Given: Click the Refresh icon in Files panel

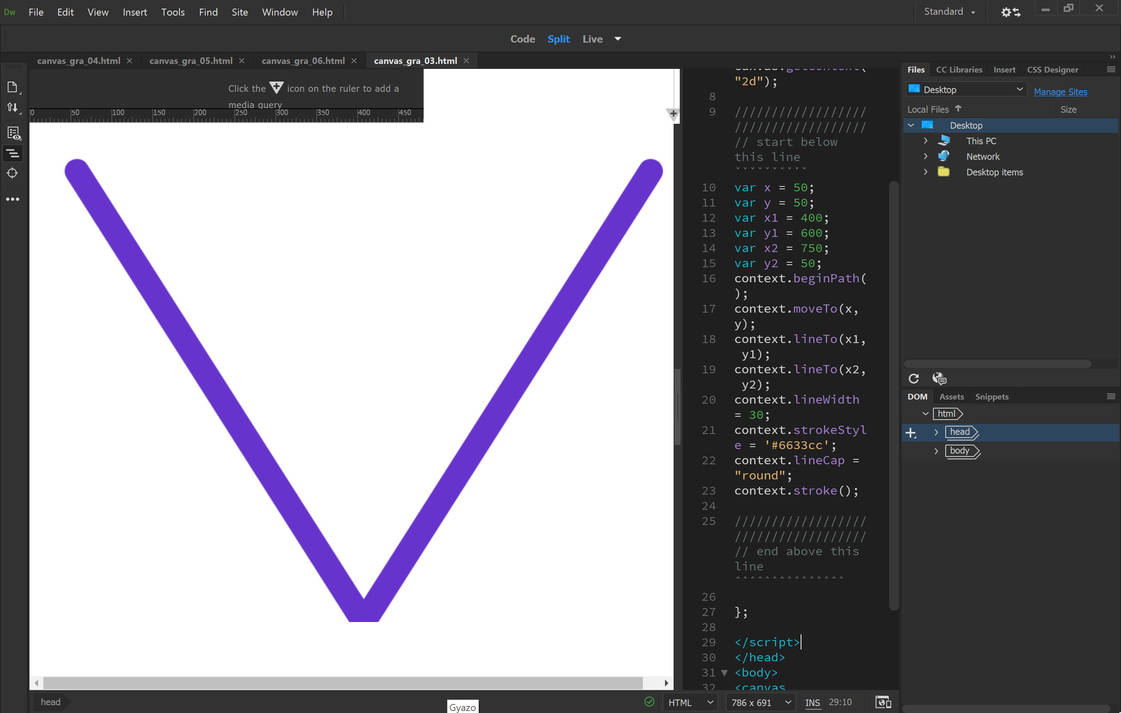Looking at the screenshot, I should coord(914,378).
